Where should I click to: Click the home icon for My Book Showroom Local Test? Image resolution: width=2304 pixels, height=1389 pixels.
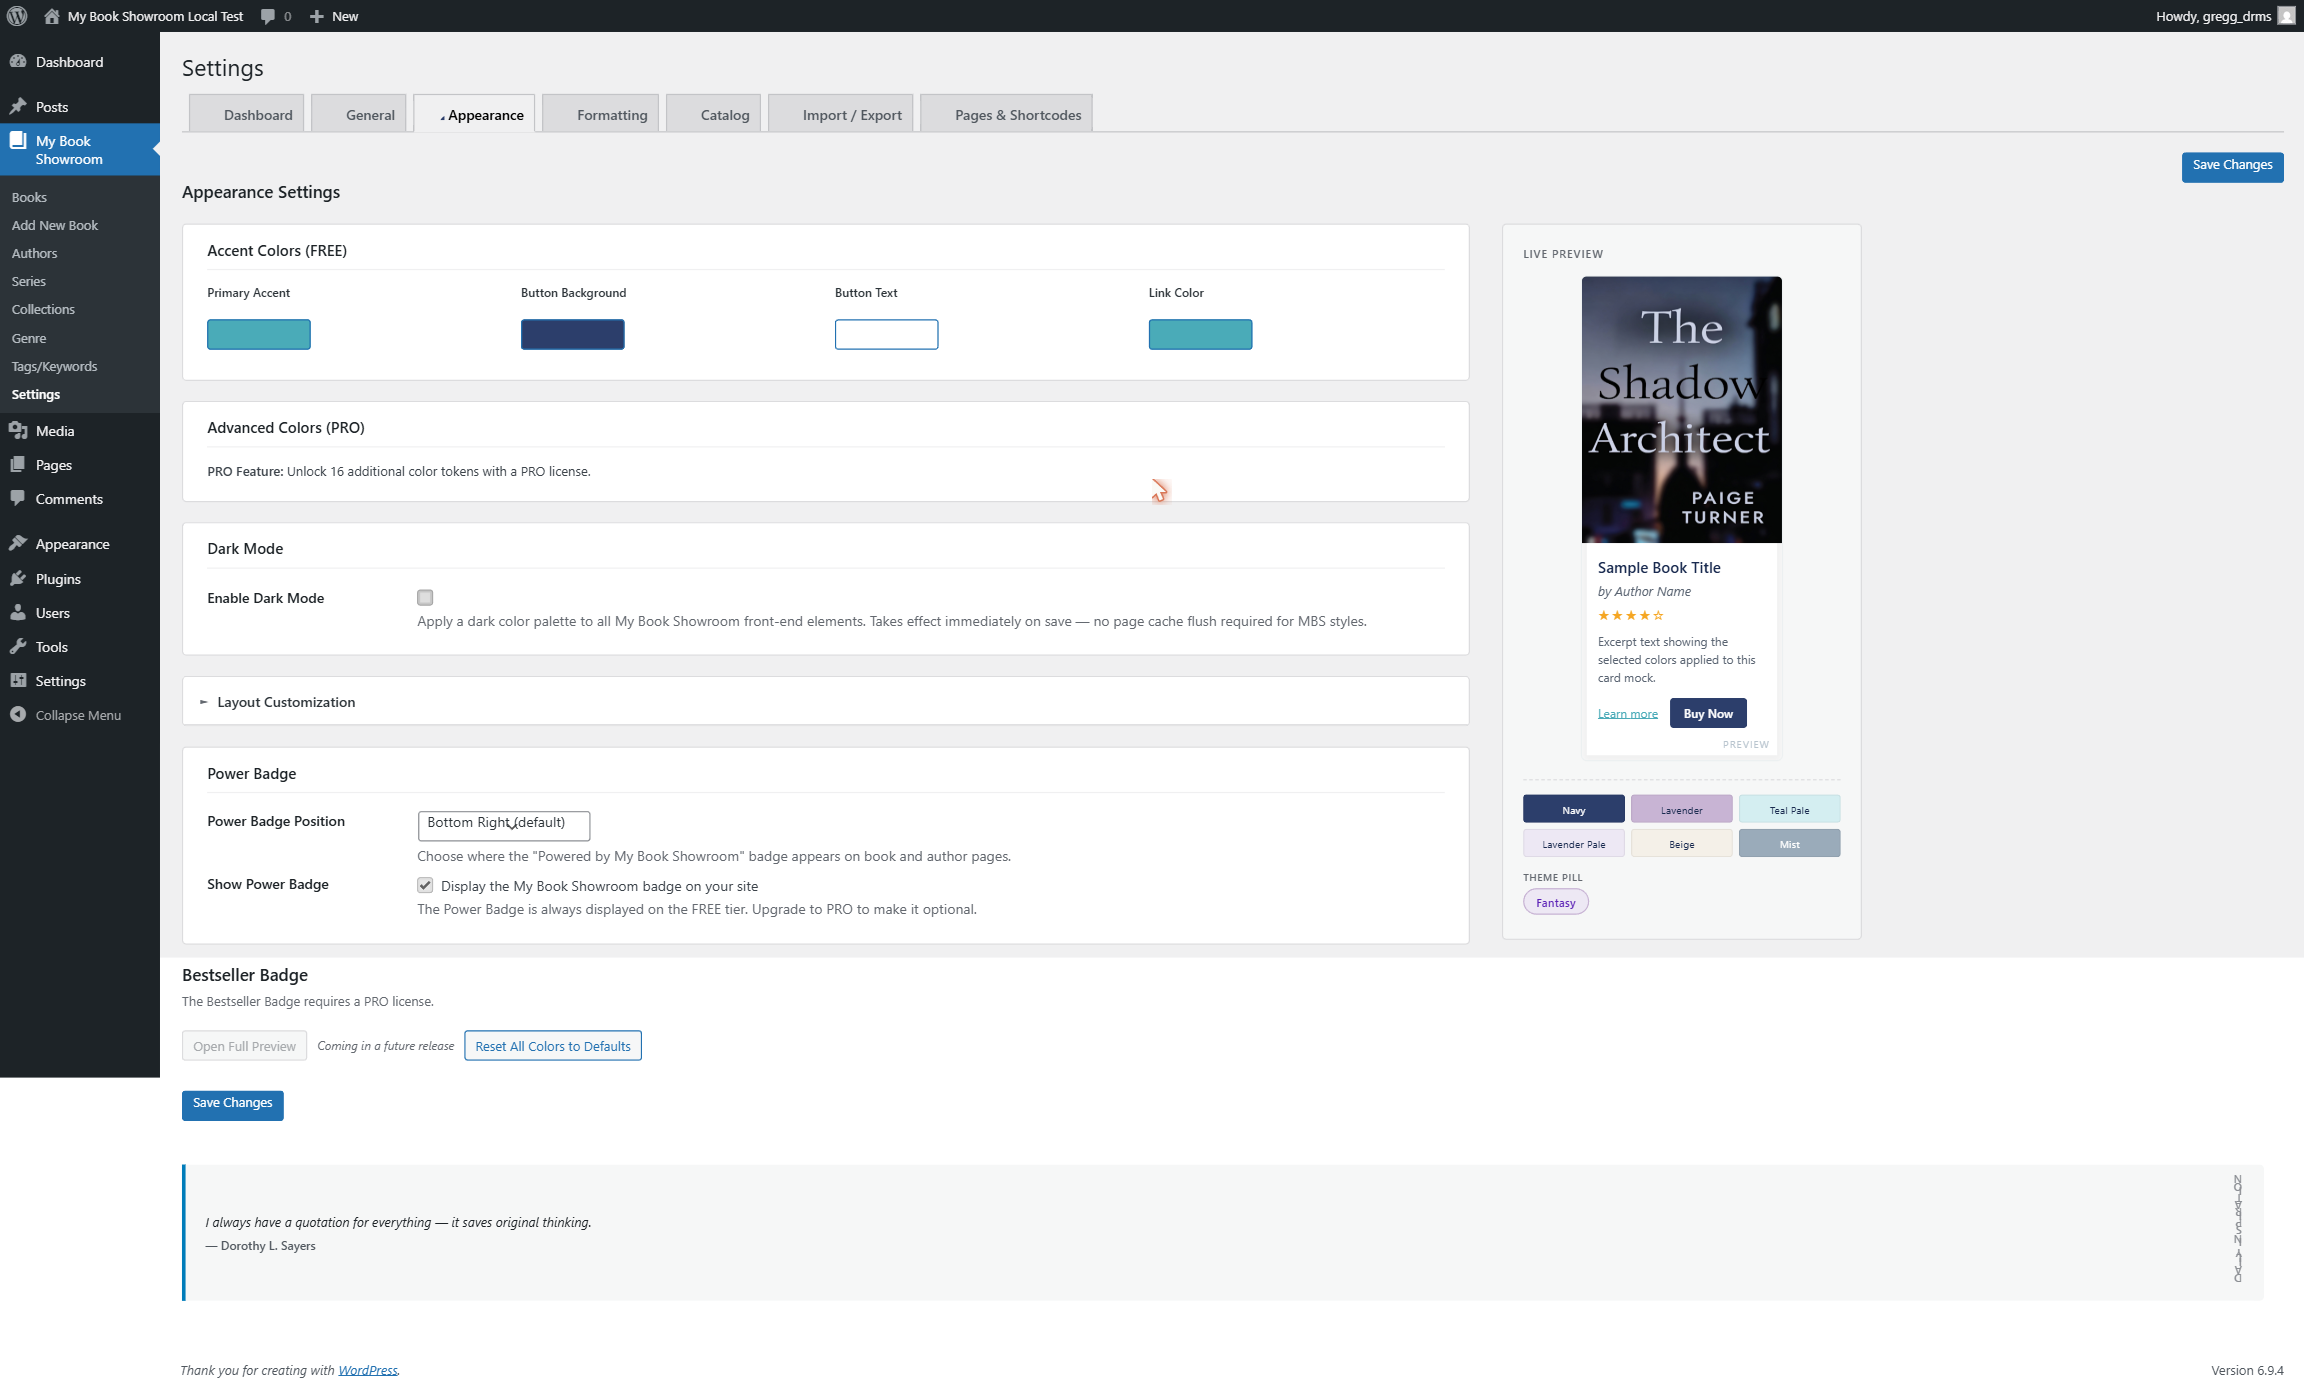52,16
